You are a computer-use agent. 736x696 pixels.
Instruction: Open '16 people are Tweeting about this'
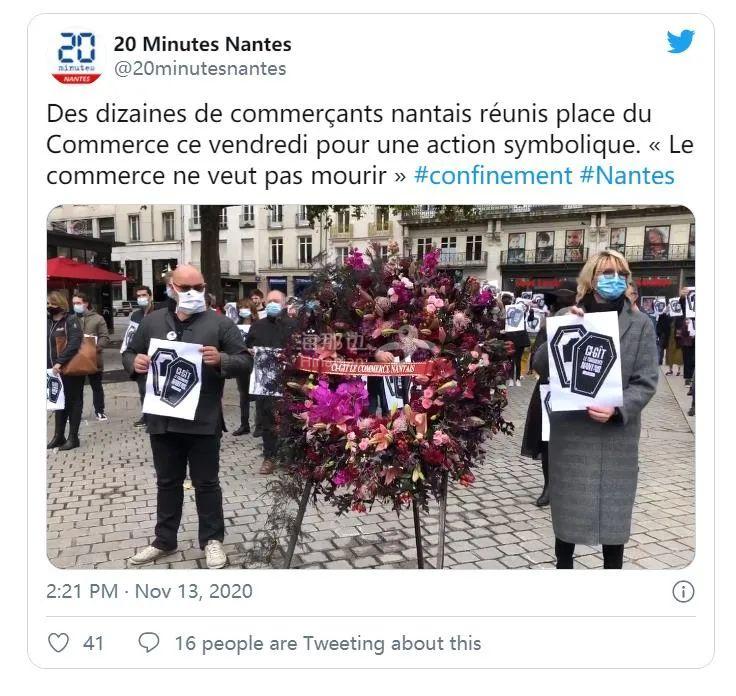tap(328, 643)
